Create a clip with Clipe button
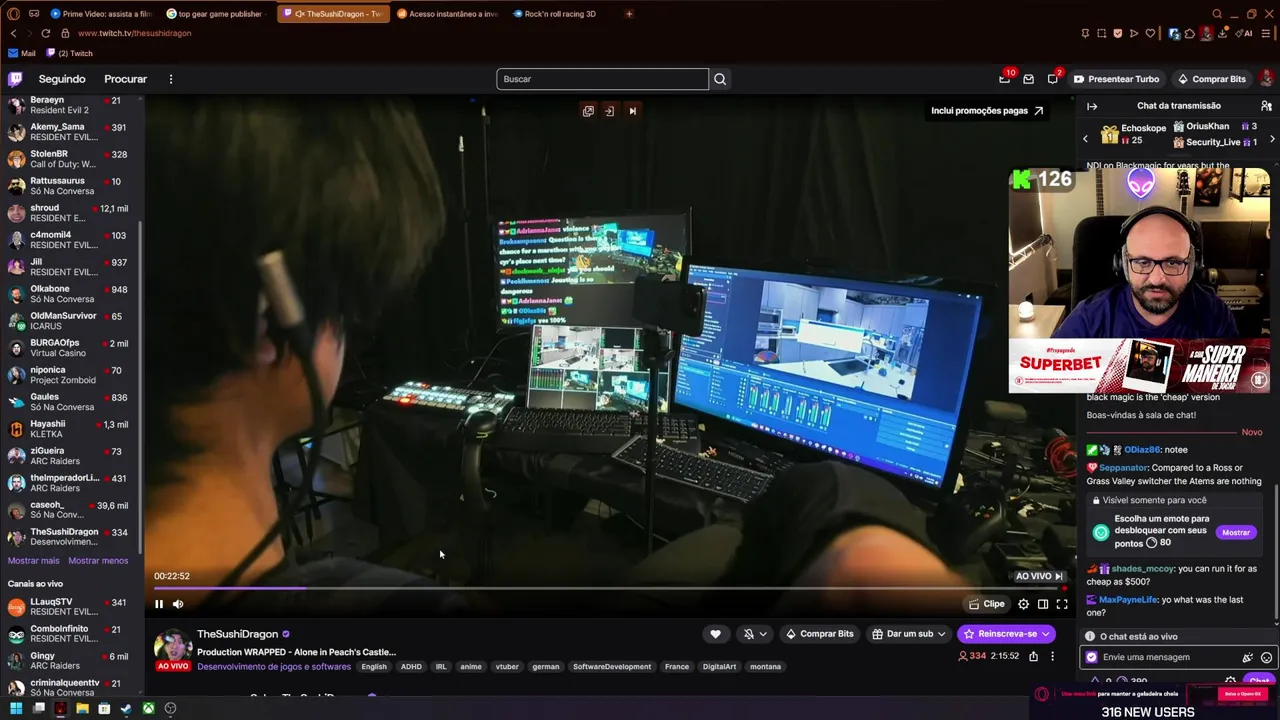Image resolution: width=1280 pixels, height=720 pixels. (987, 604)
